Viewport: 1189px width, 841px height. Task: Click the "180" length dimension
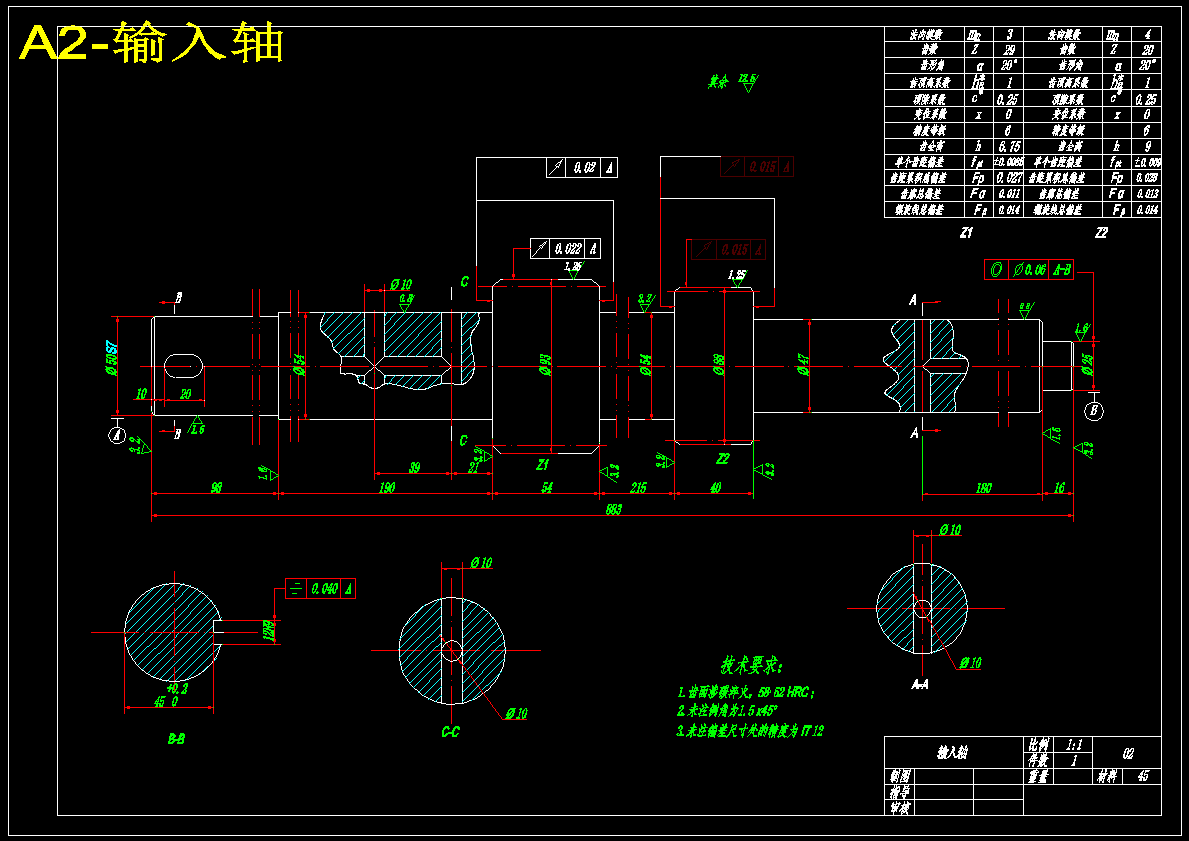pos(983,488)
